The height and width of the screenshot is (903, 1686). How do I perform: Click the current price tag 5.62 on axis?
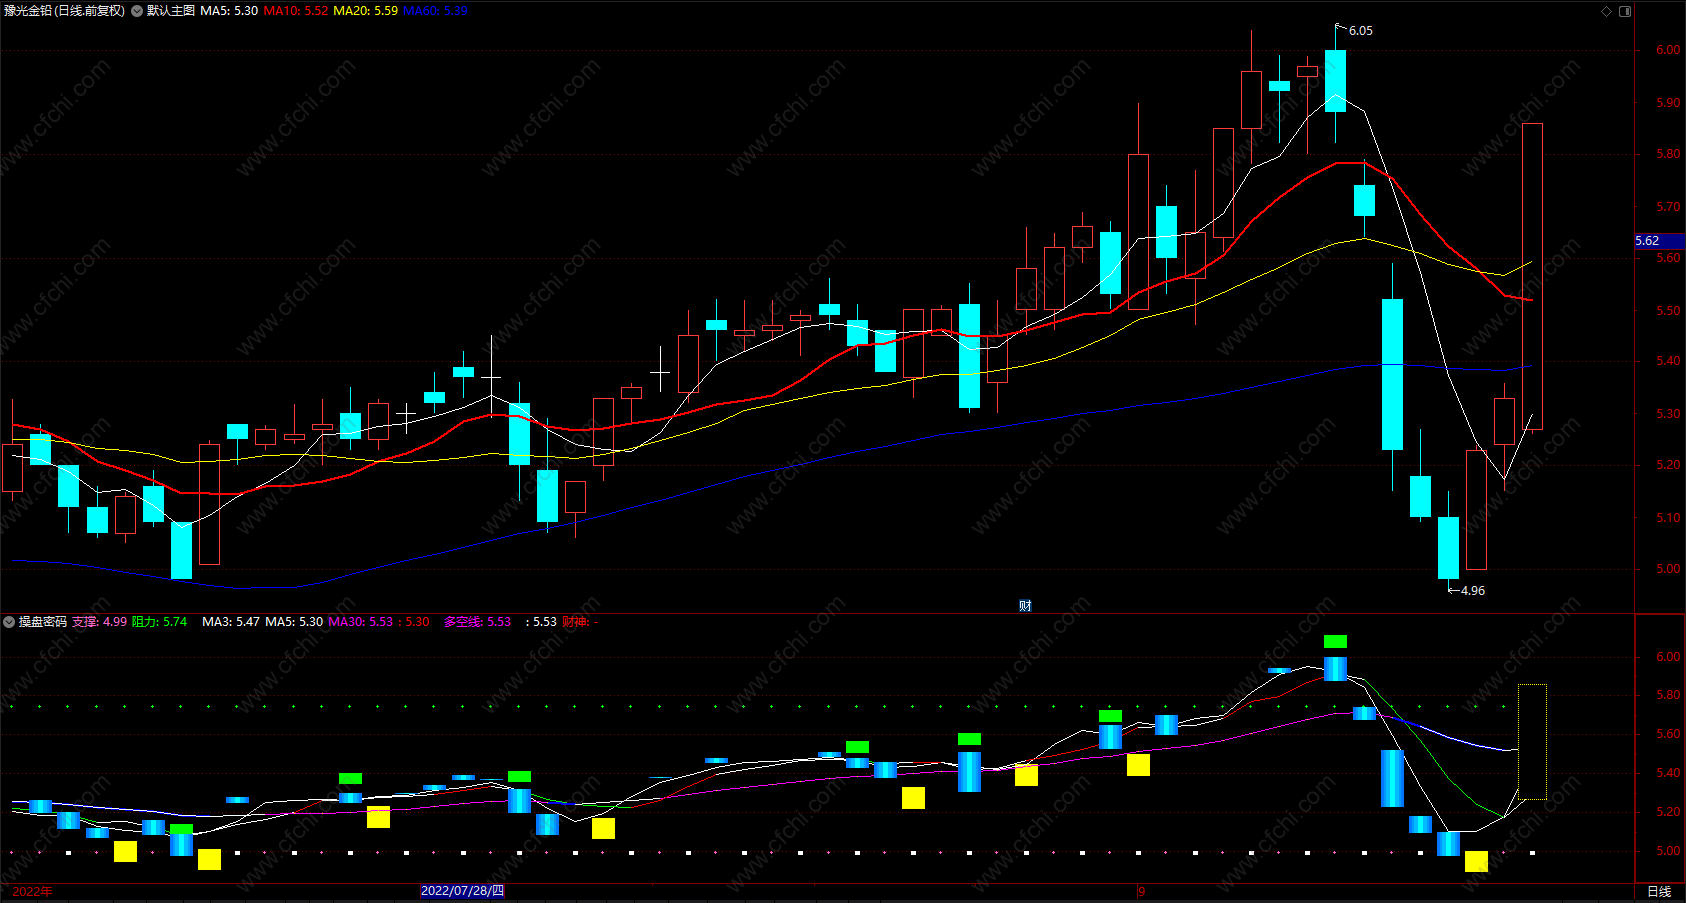1659,241
